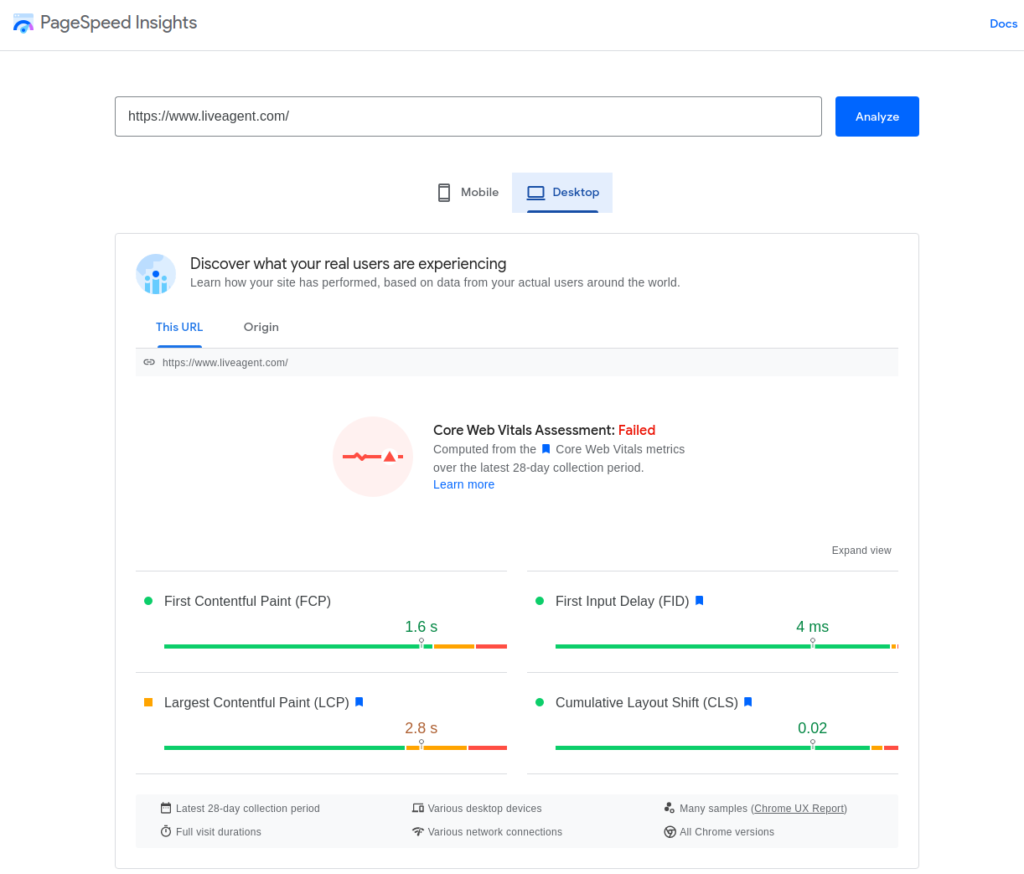This screenshot has width=1024, height=874.
Task: Click the bookmark icon beside Largest Contentful Paint
Action: pyautogui.click(x=359, y=702)
